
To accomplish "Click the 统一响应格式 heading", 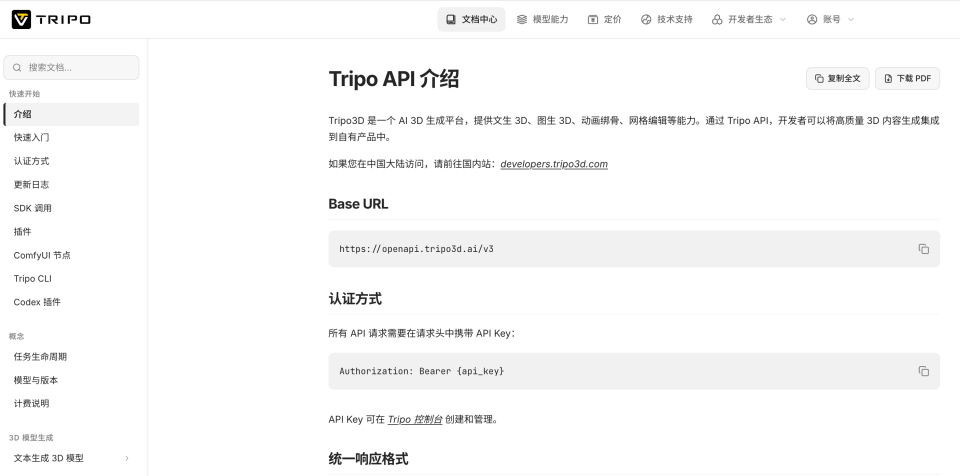I will 369,459.
